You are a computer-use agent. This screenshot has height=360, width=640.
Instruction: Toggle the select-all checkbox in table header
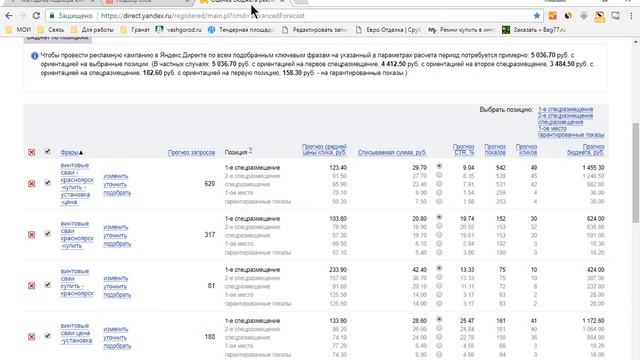pos(48,151)
